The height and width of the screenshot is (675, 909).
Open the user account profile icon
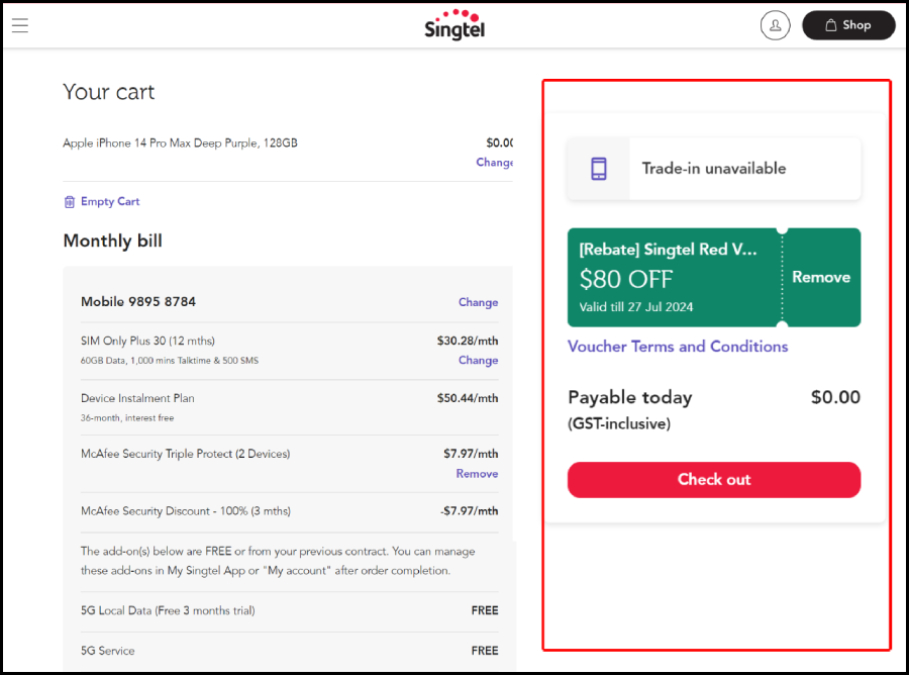click(775, 26)
